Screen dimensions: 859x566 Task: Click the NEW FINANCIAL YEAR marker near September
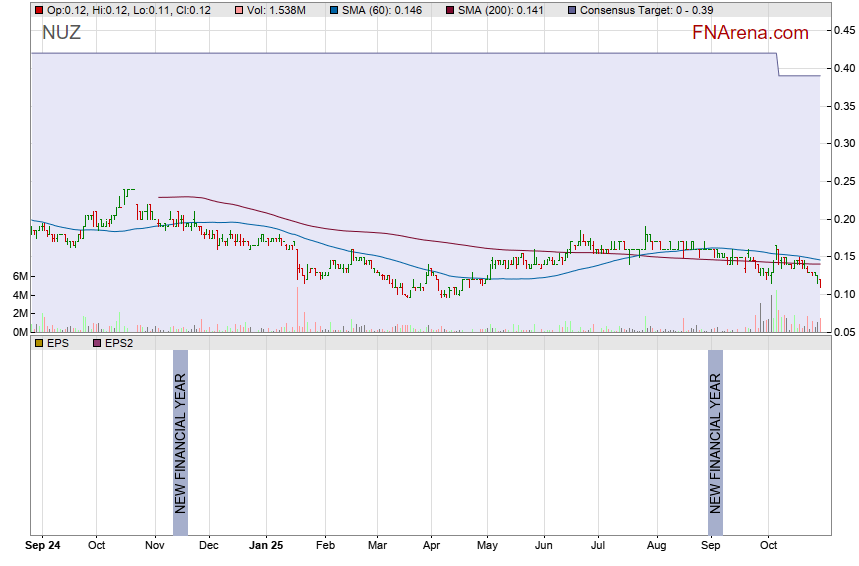click(715, 432)
